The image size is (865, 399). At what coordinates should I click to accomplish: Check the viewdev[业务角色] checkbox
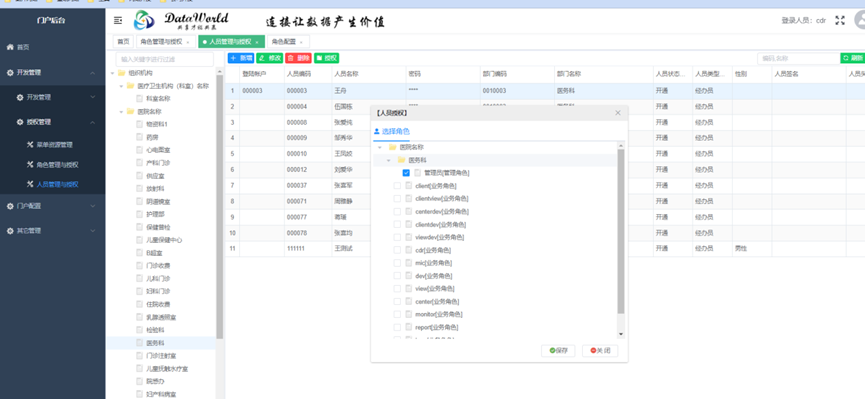[x=397, y=237]
